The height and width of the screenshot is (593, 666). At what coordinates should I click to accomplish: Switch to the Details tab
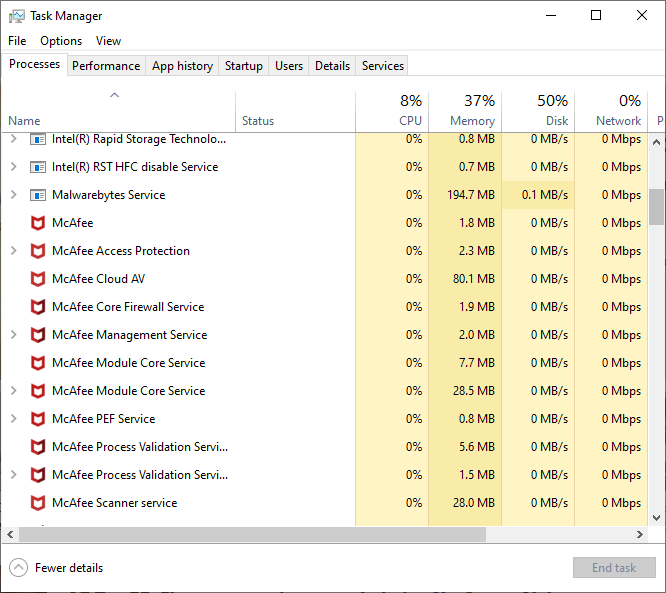tap(332, 66)
